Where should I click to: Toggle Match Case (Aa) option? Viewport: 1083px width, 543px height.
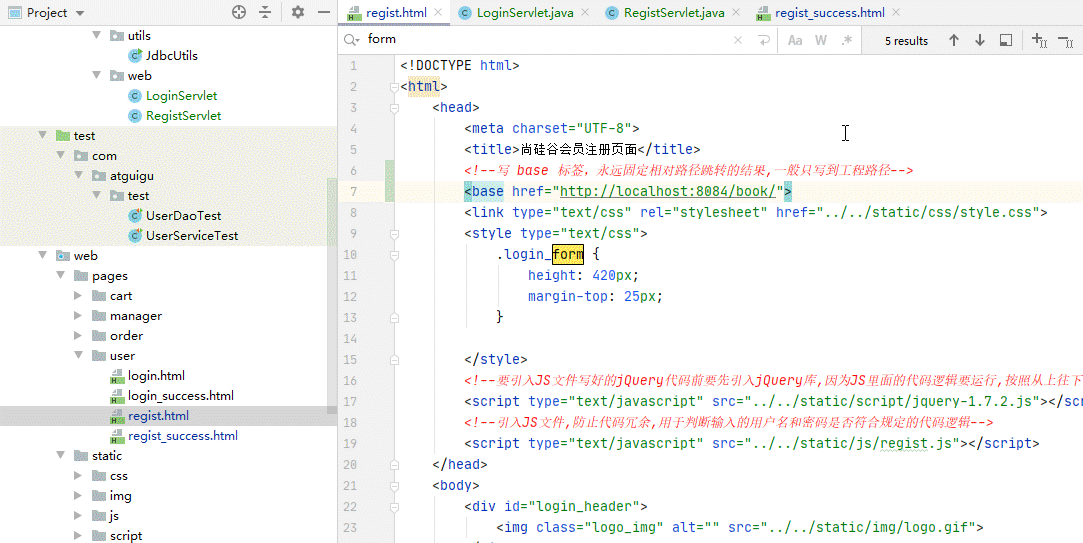(x=795, y=40)
